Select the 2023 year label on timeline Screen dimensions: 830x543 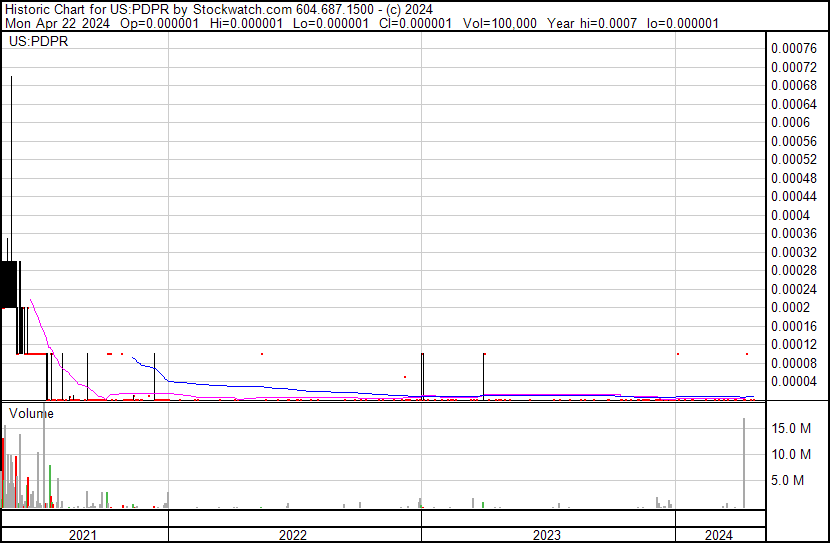pyautogui.click(x=547, y=535)
